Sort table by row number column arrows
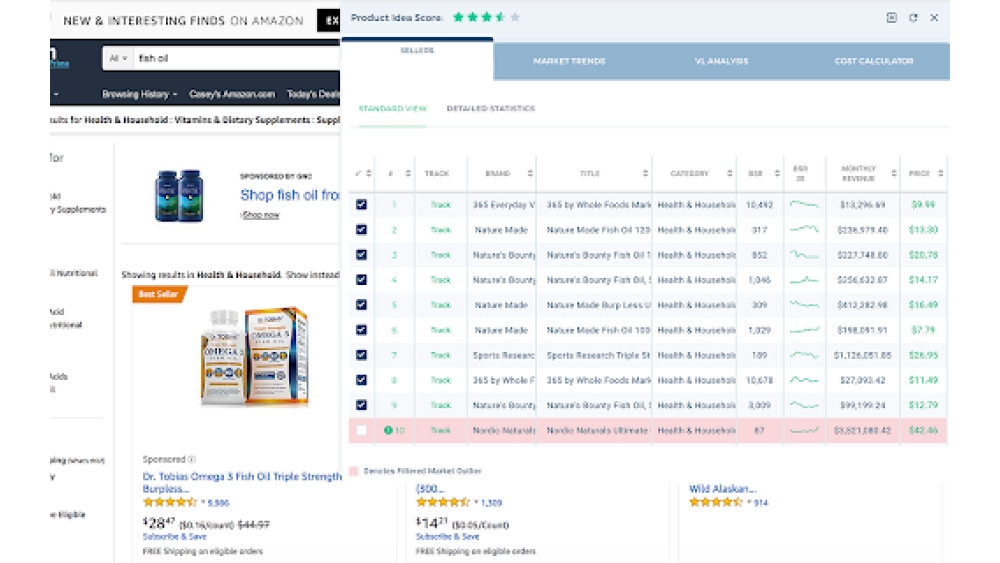 pyautogui.click(x=408, y=173)
